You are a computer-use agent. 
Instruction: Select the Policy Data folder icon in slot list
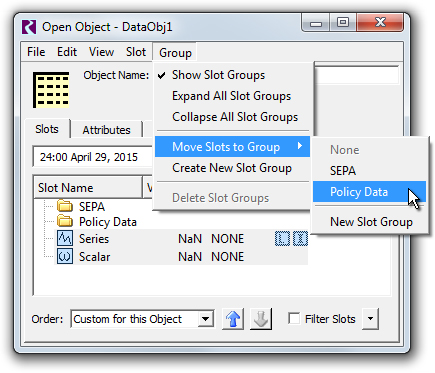click(x=65, y=221)
